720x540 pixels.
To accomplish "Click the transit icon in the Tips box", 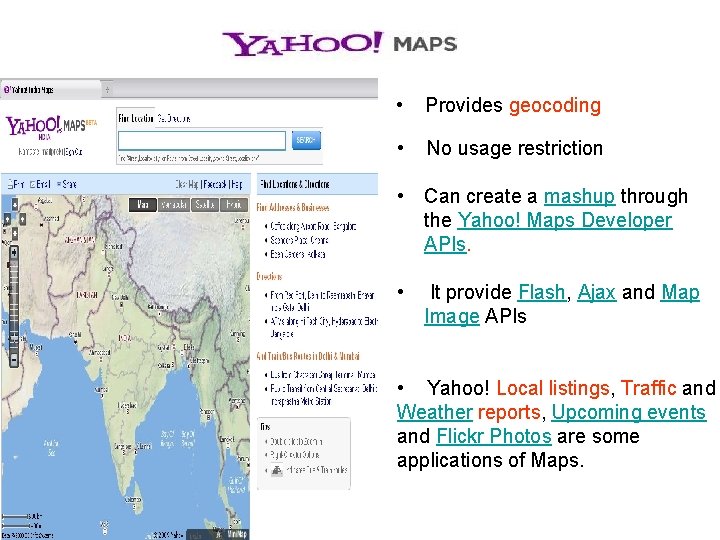I will coord(276,470).
